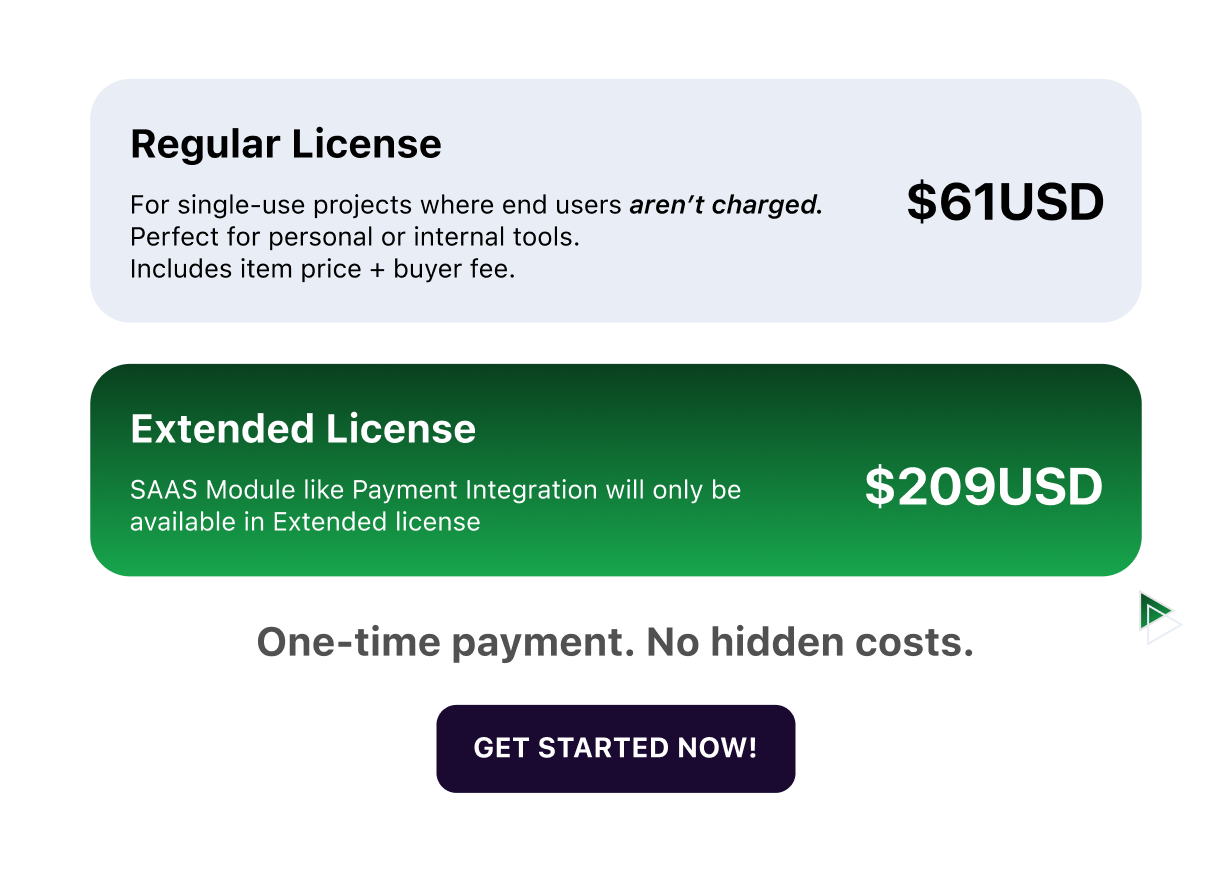This screenshot has height=872, width=1232.
Task: Click the "One-time payment." phrase
Action: [x=446, y=642]
